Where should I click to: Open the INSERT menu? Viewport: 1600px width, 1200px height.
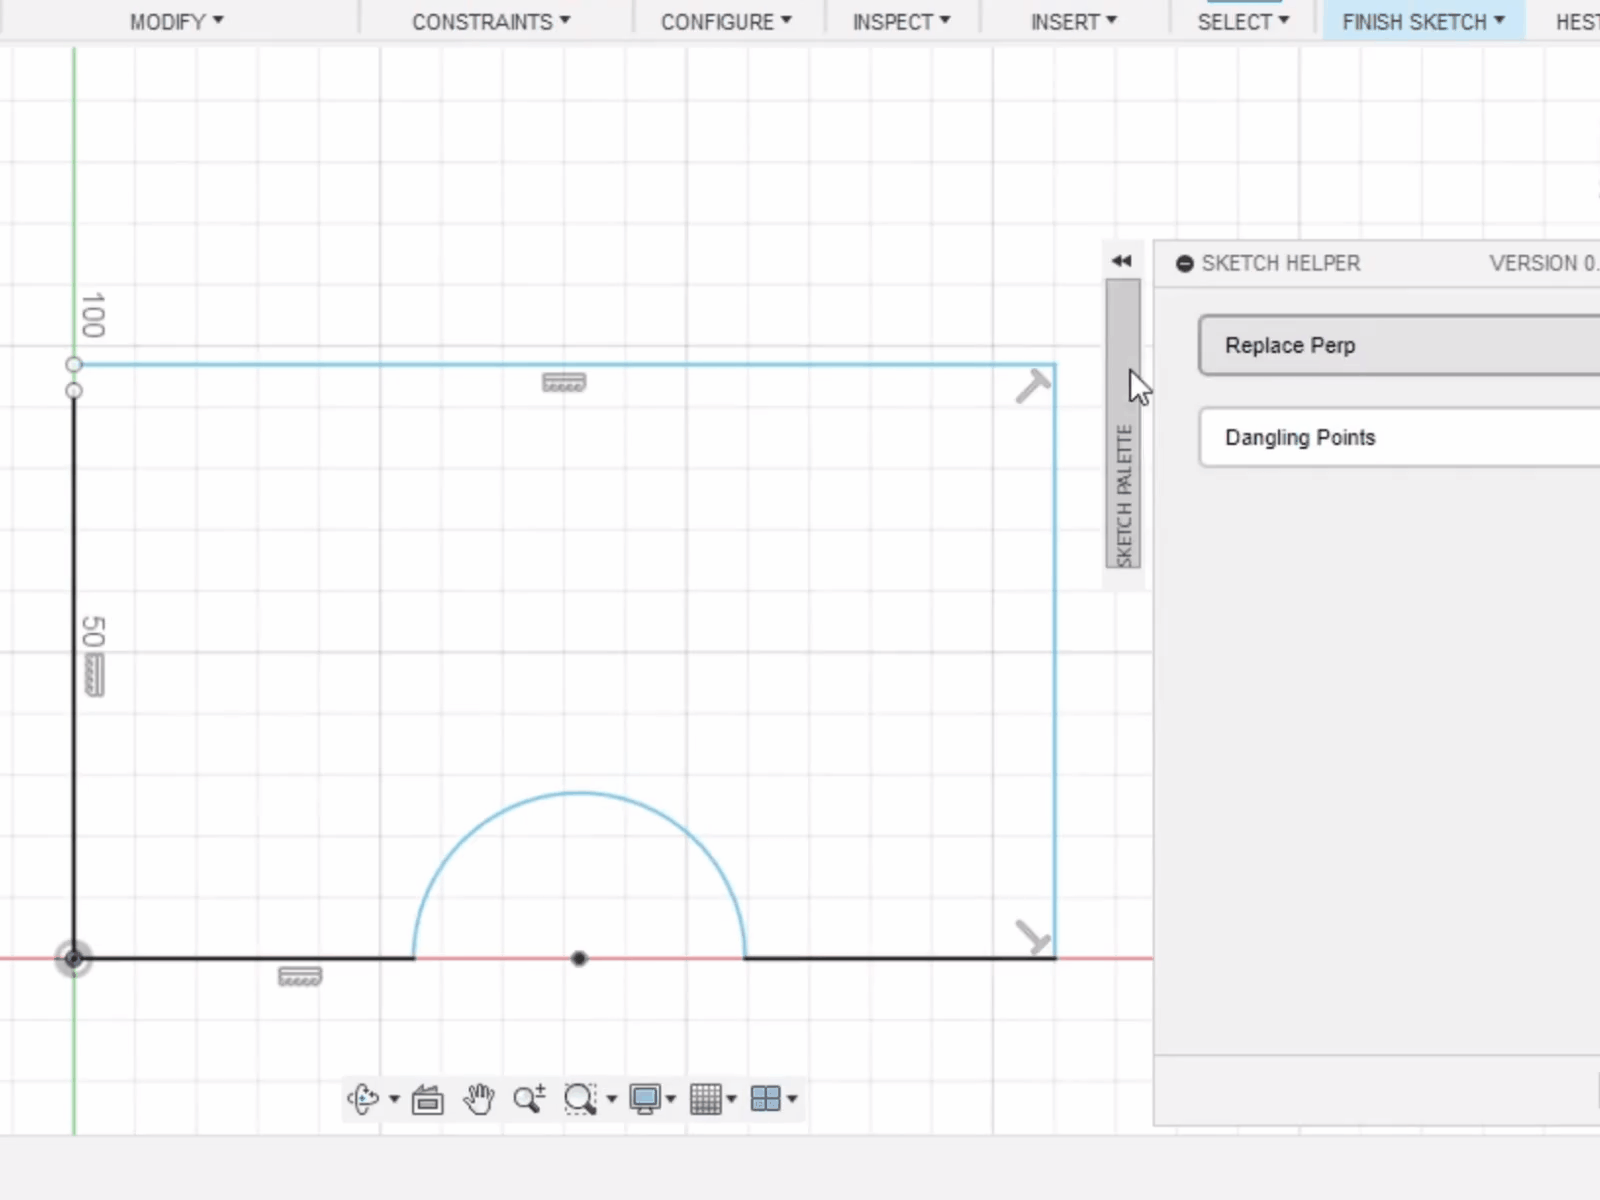click(x=1074, y=22)
